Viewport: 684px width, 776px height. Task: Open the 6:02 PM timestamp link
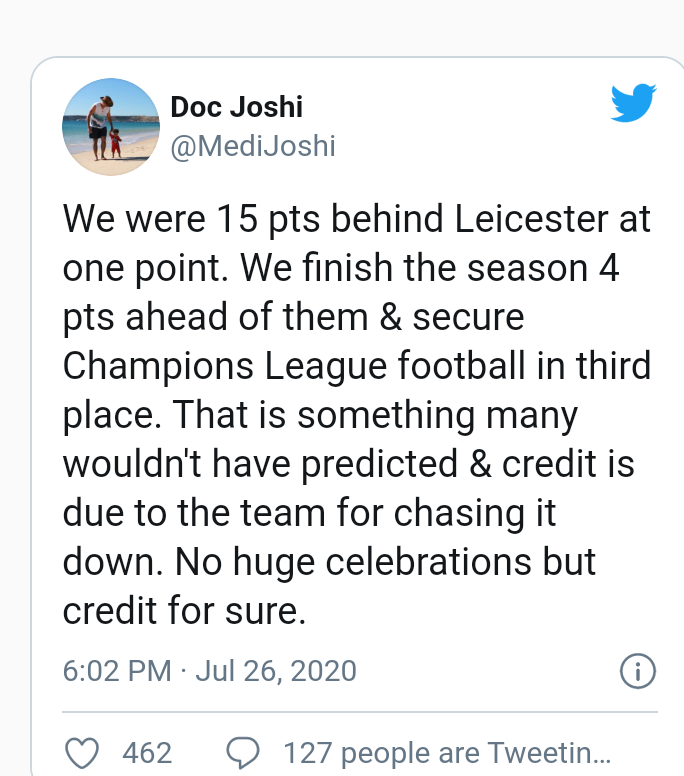pyautogui.click(x=117, y=671)
